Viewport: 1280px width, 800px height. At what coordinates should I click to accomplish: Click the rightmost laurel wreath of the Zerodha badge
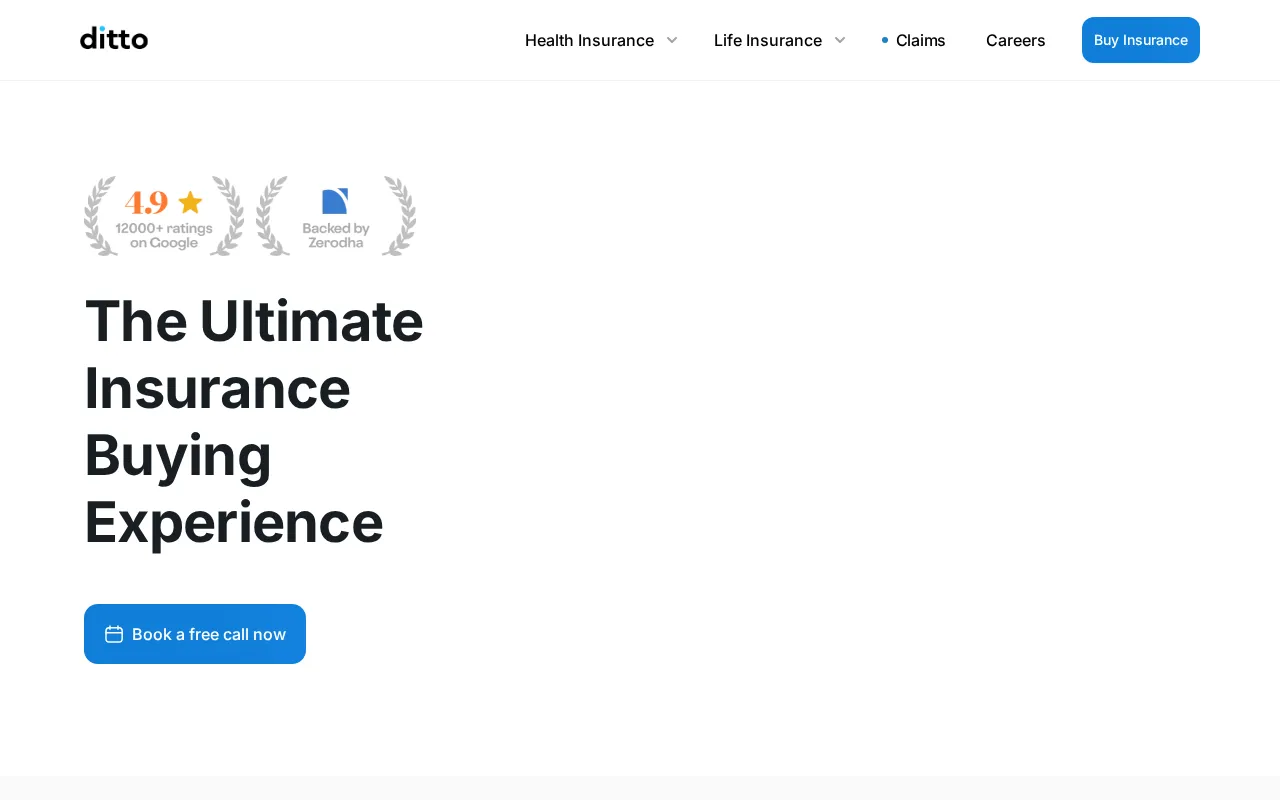click(399, 215)
